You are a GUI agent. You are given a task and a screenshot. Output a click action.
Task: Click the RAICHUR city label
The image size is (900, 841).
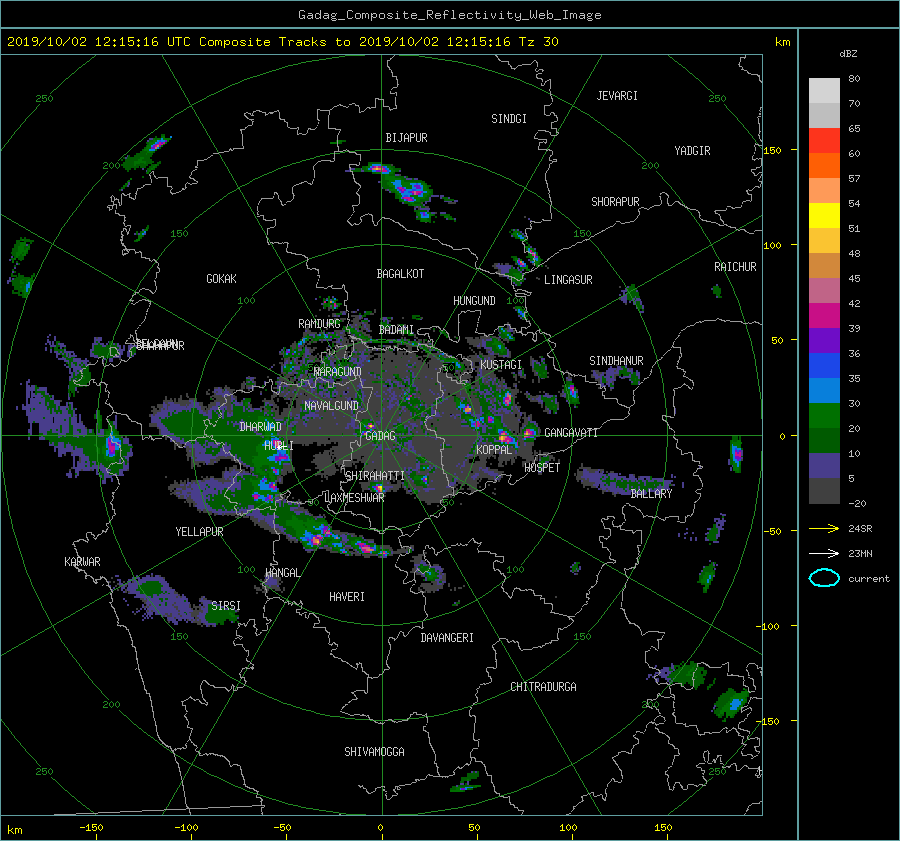click(735, 267)
